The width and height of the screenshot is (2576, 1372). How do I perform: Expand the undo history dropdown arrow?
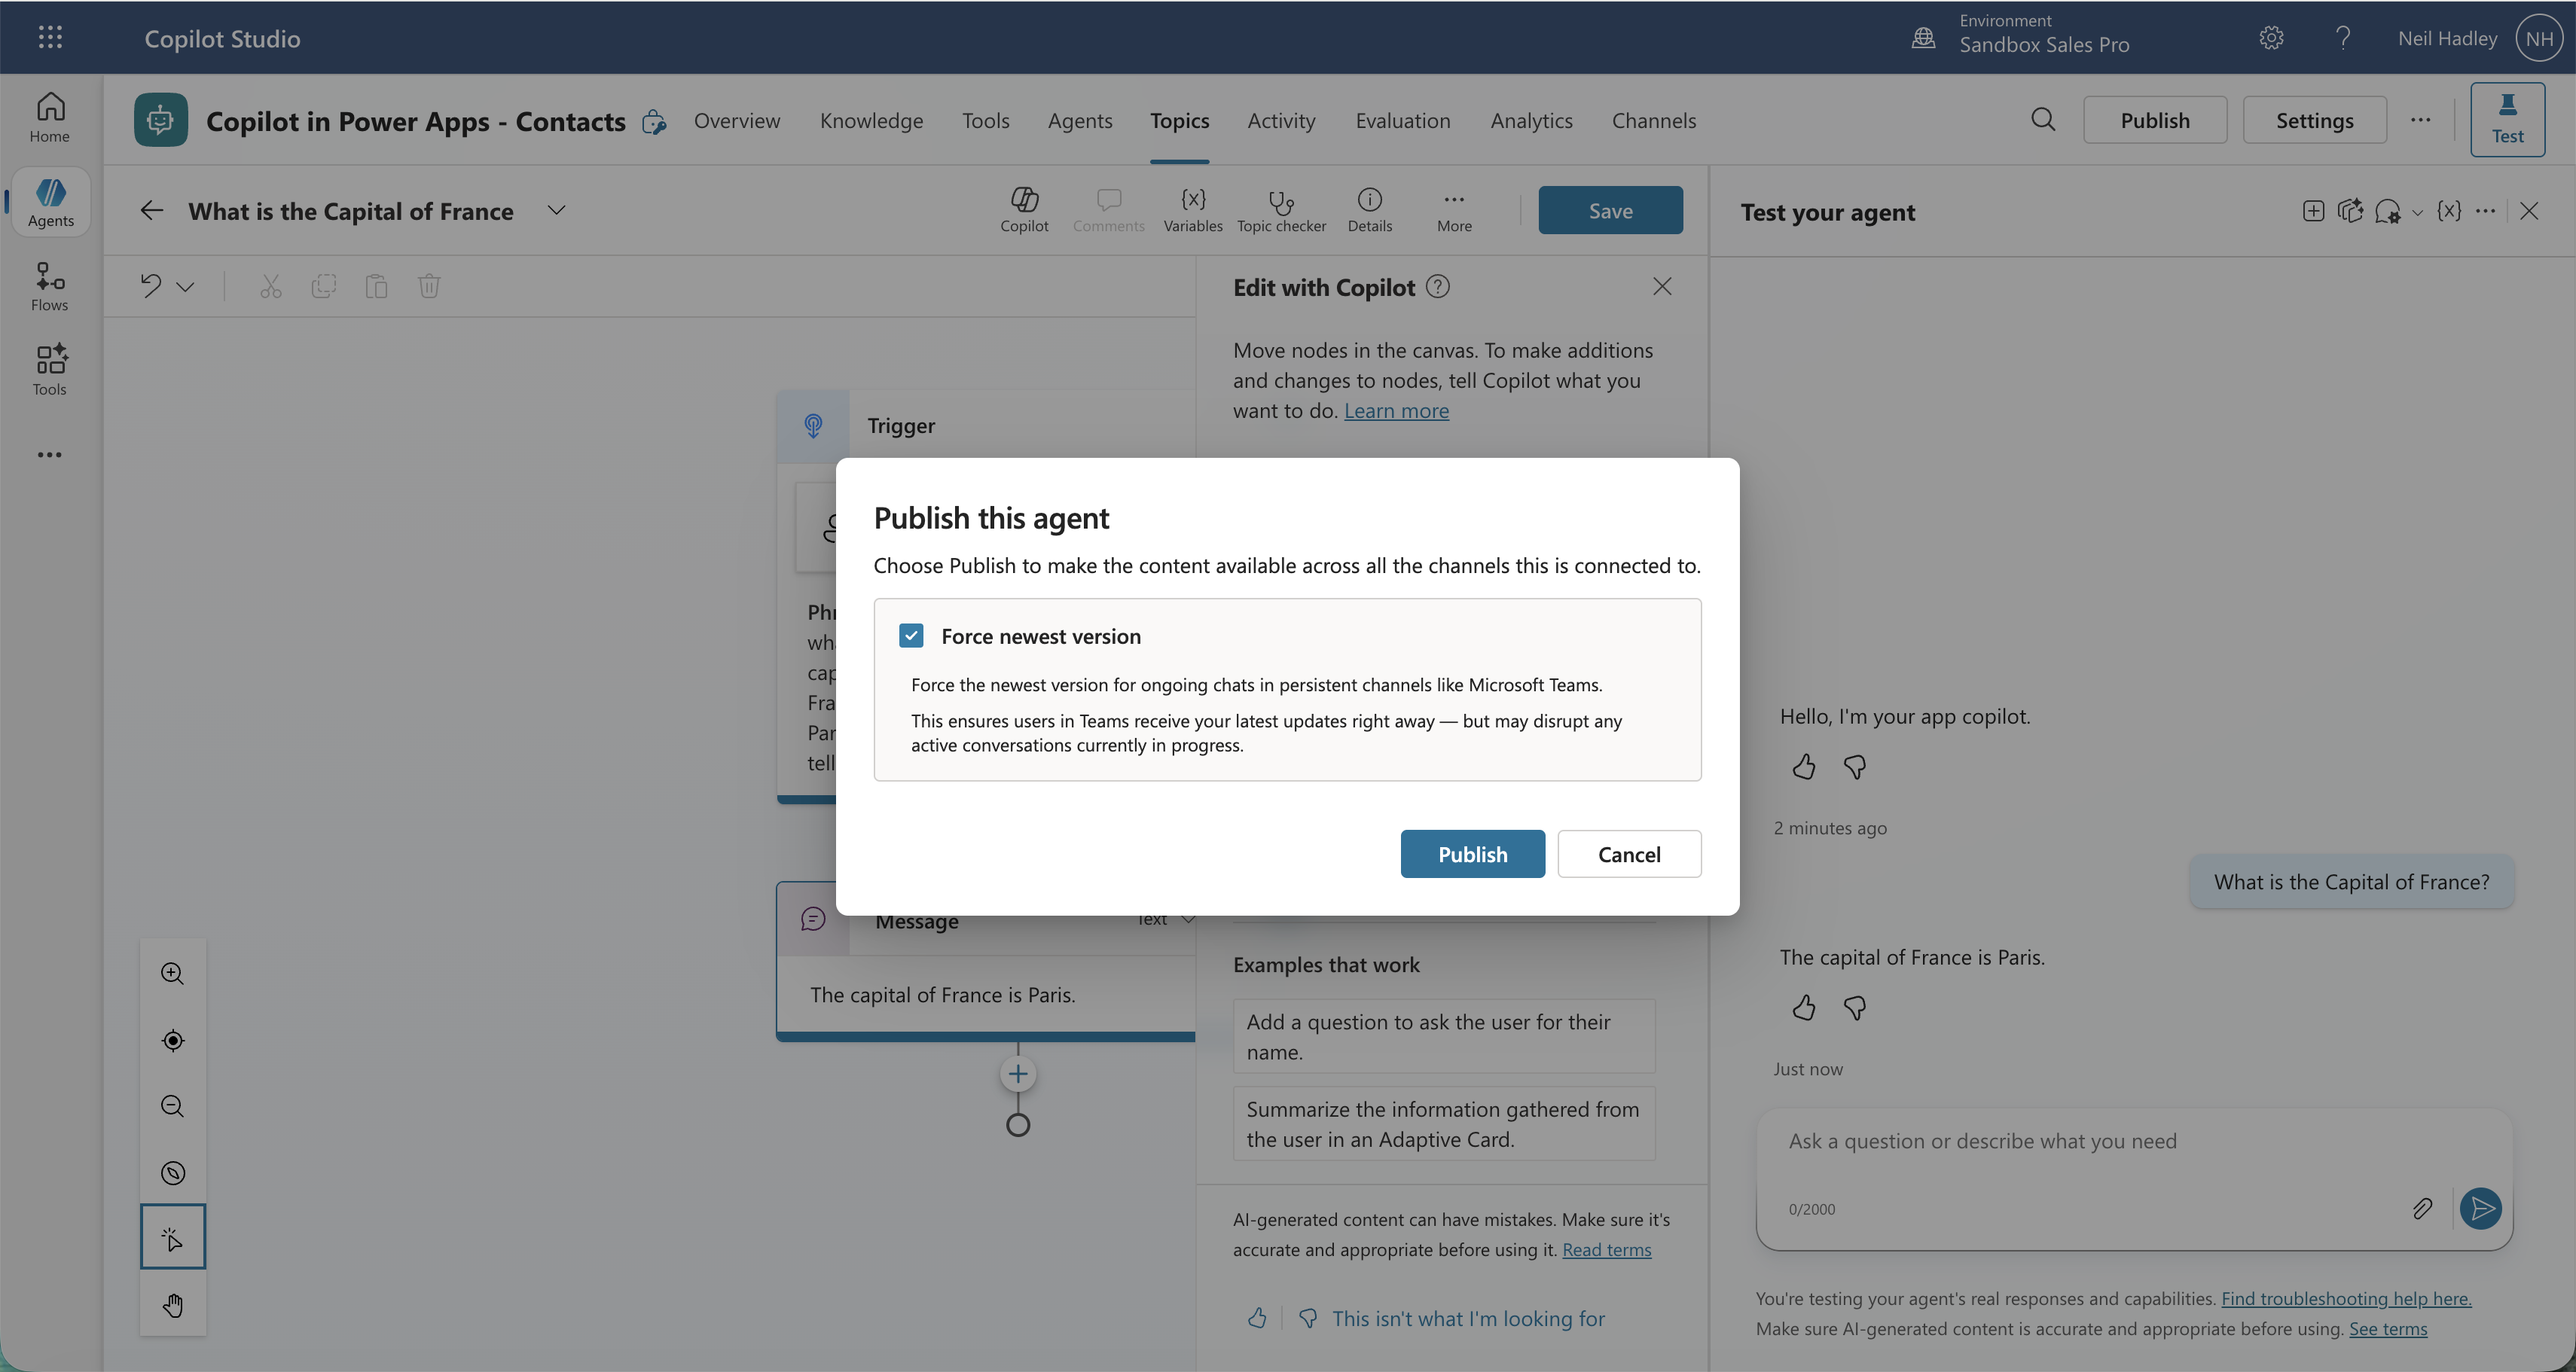click(185, 287)
